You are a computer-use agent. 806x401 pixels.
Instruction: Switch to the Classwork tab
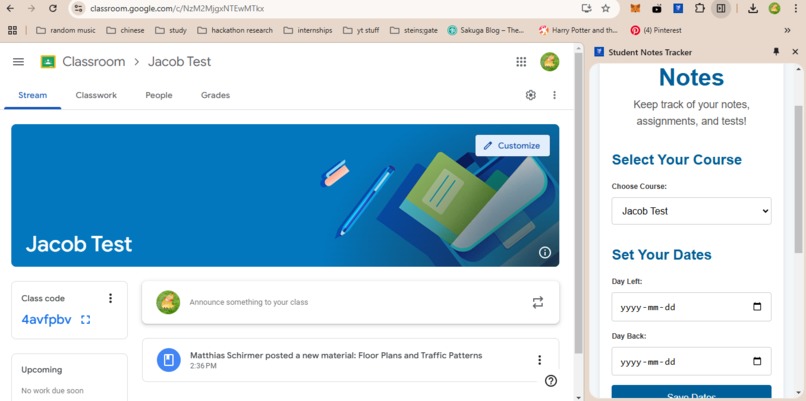click(96, 95)
